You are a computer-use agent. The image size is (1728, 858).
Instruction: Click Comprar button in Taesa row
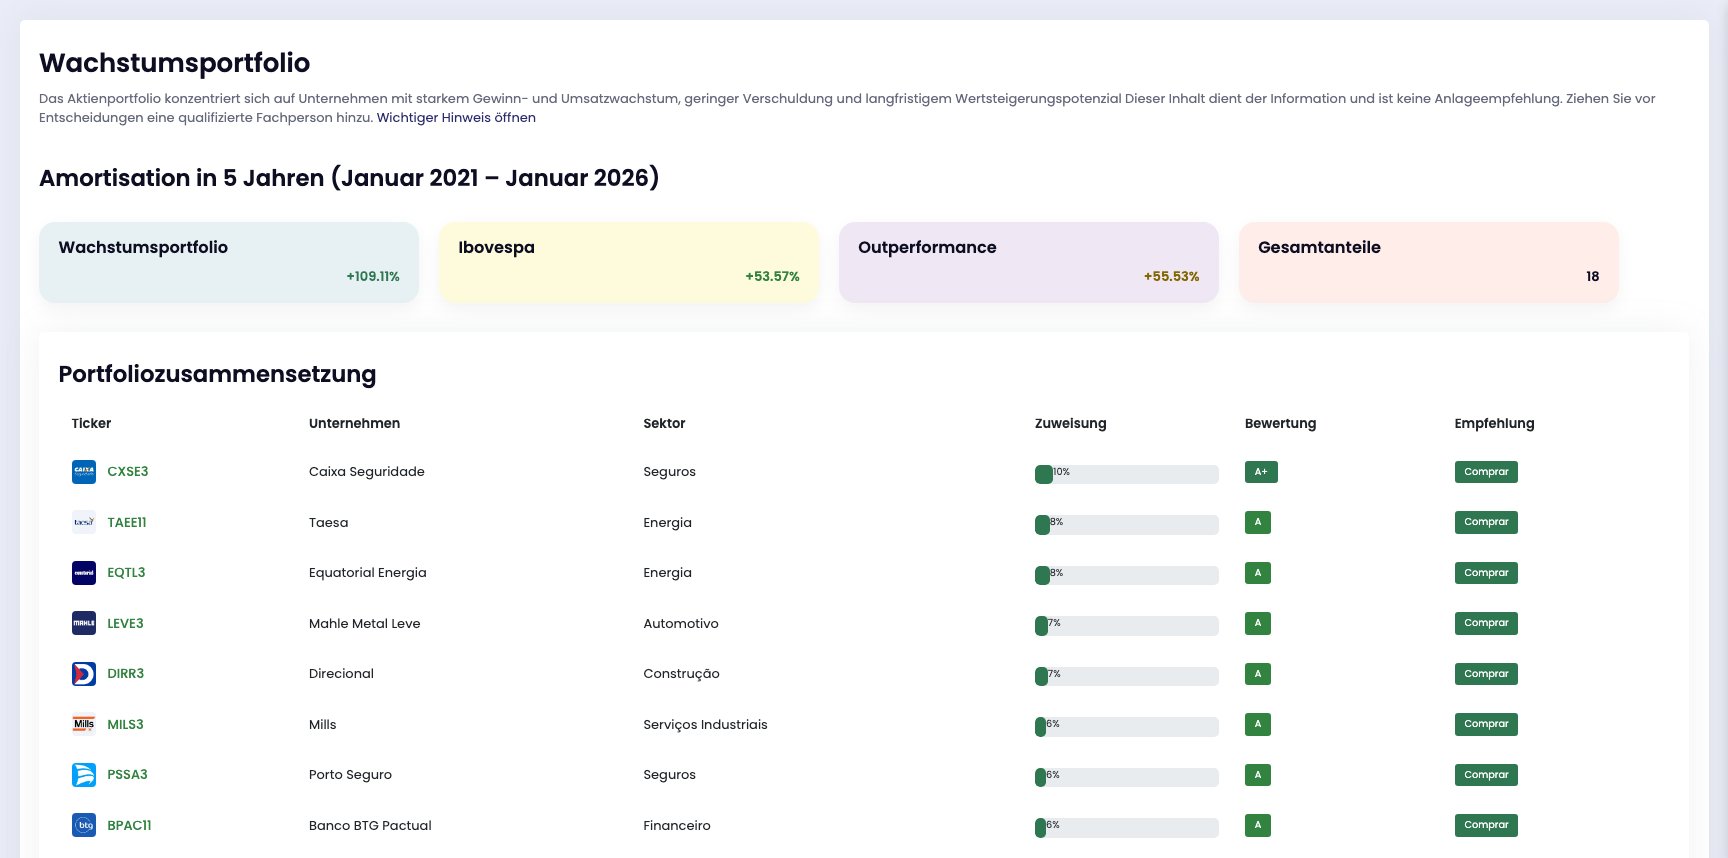[x=1486, y=522]
